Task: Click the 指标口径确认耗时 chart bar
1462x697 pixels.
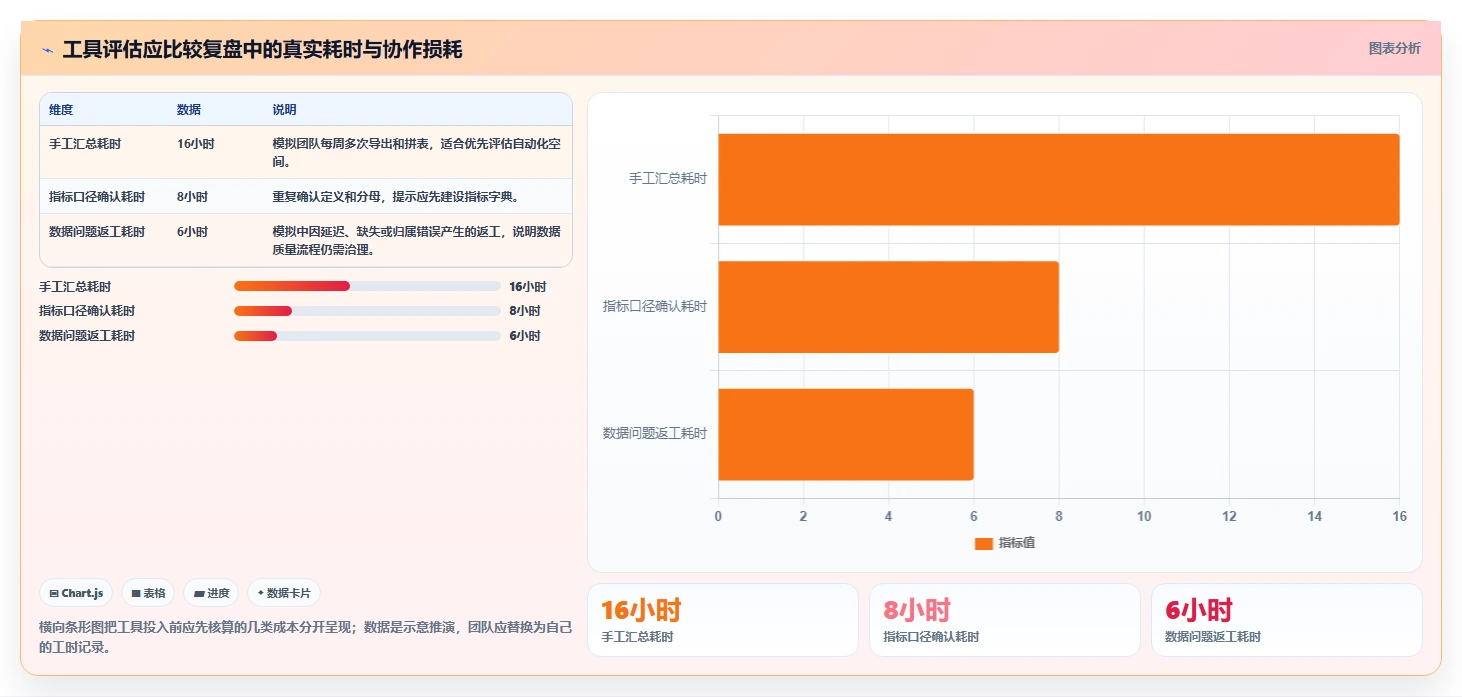Action: 888,307
